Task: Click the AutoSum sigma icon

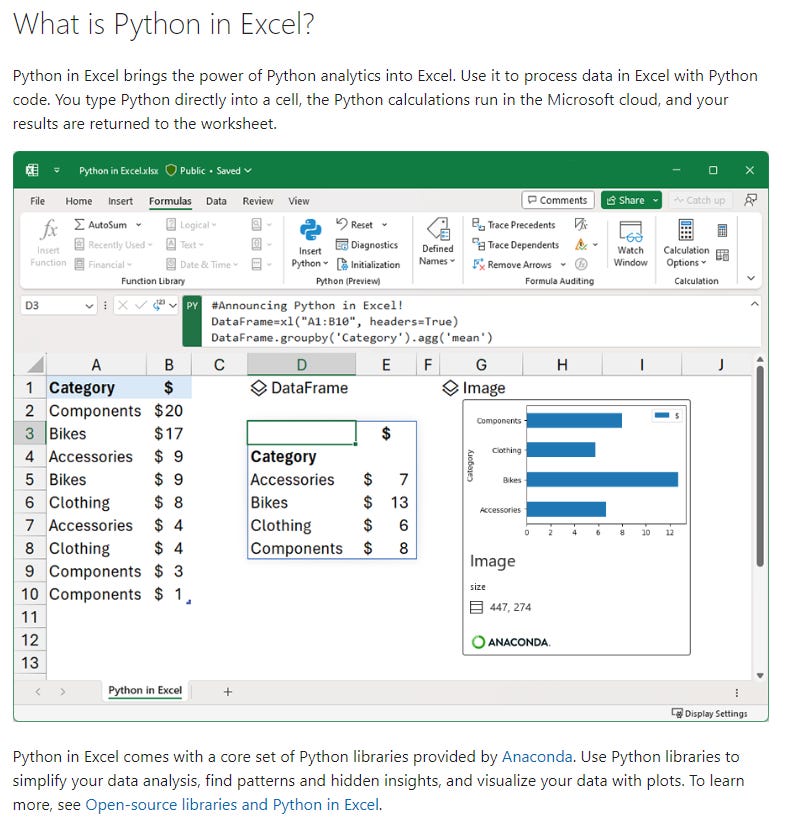Action: 79,224
